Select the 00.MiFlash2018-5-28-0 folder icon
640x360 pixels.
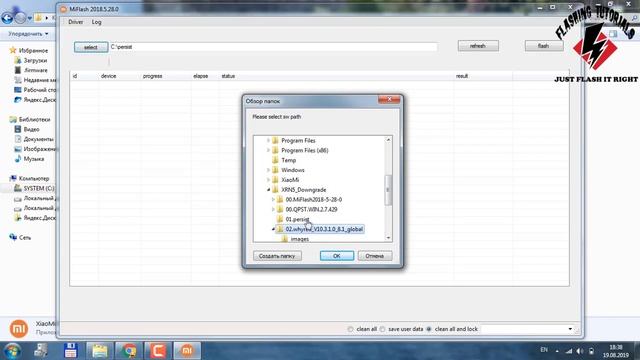click(280, 200)
